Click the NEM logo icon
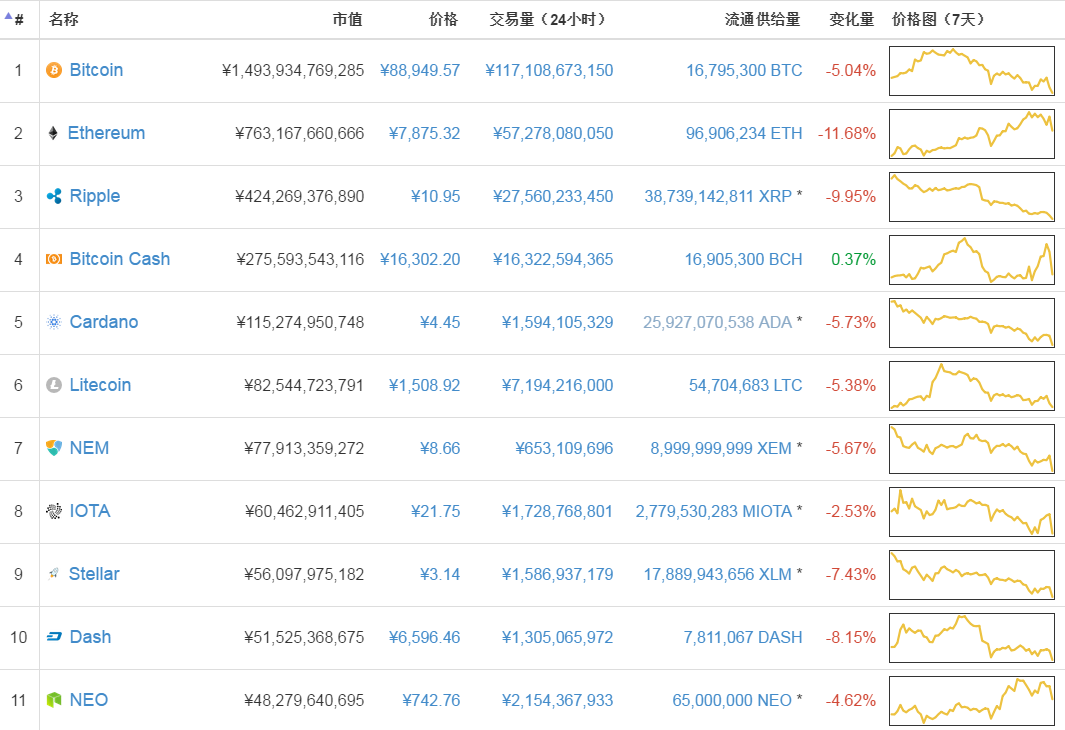Image resolution: width=1065 pixels, height=730 pixels. click(x=54, y=448)
